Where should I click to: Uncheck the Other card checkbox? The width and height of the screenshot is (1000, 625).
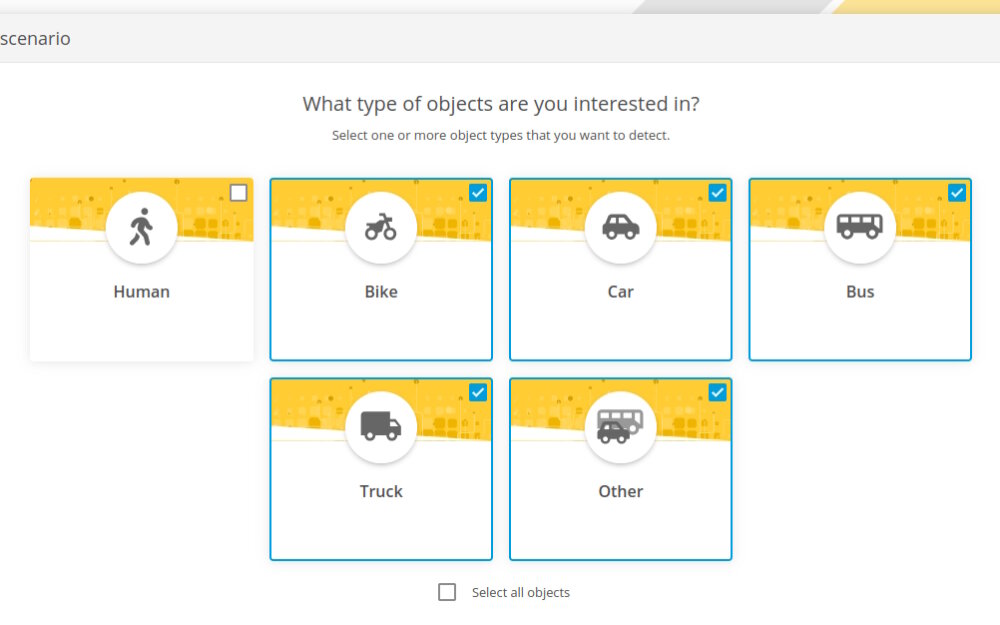(x=717, y=392)
